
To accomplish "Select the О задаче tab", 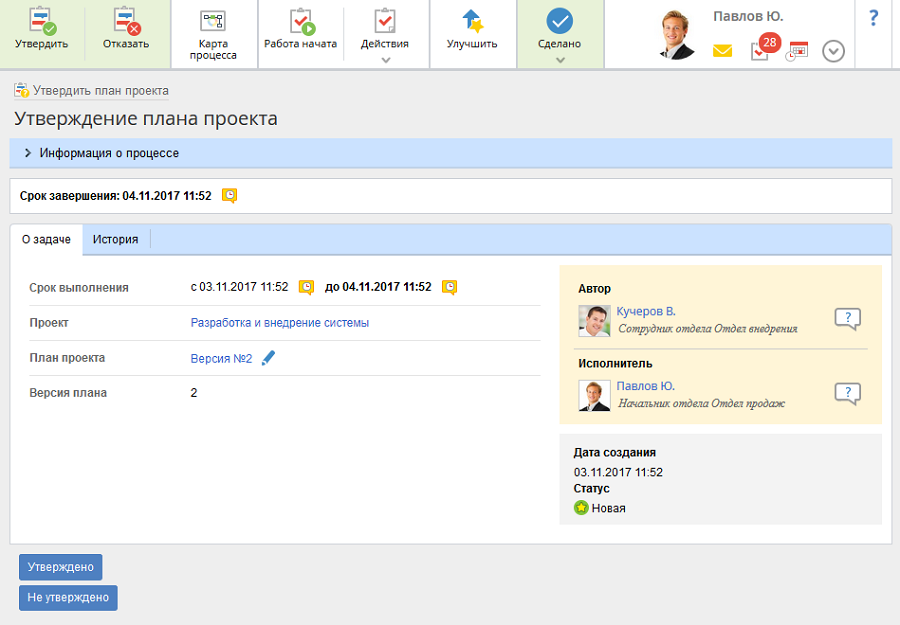I will pyautogui.click(x=46, y=240).
